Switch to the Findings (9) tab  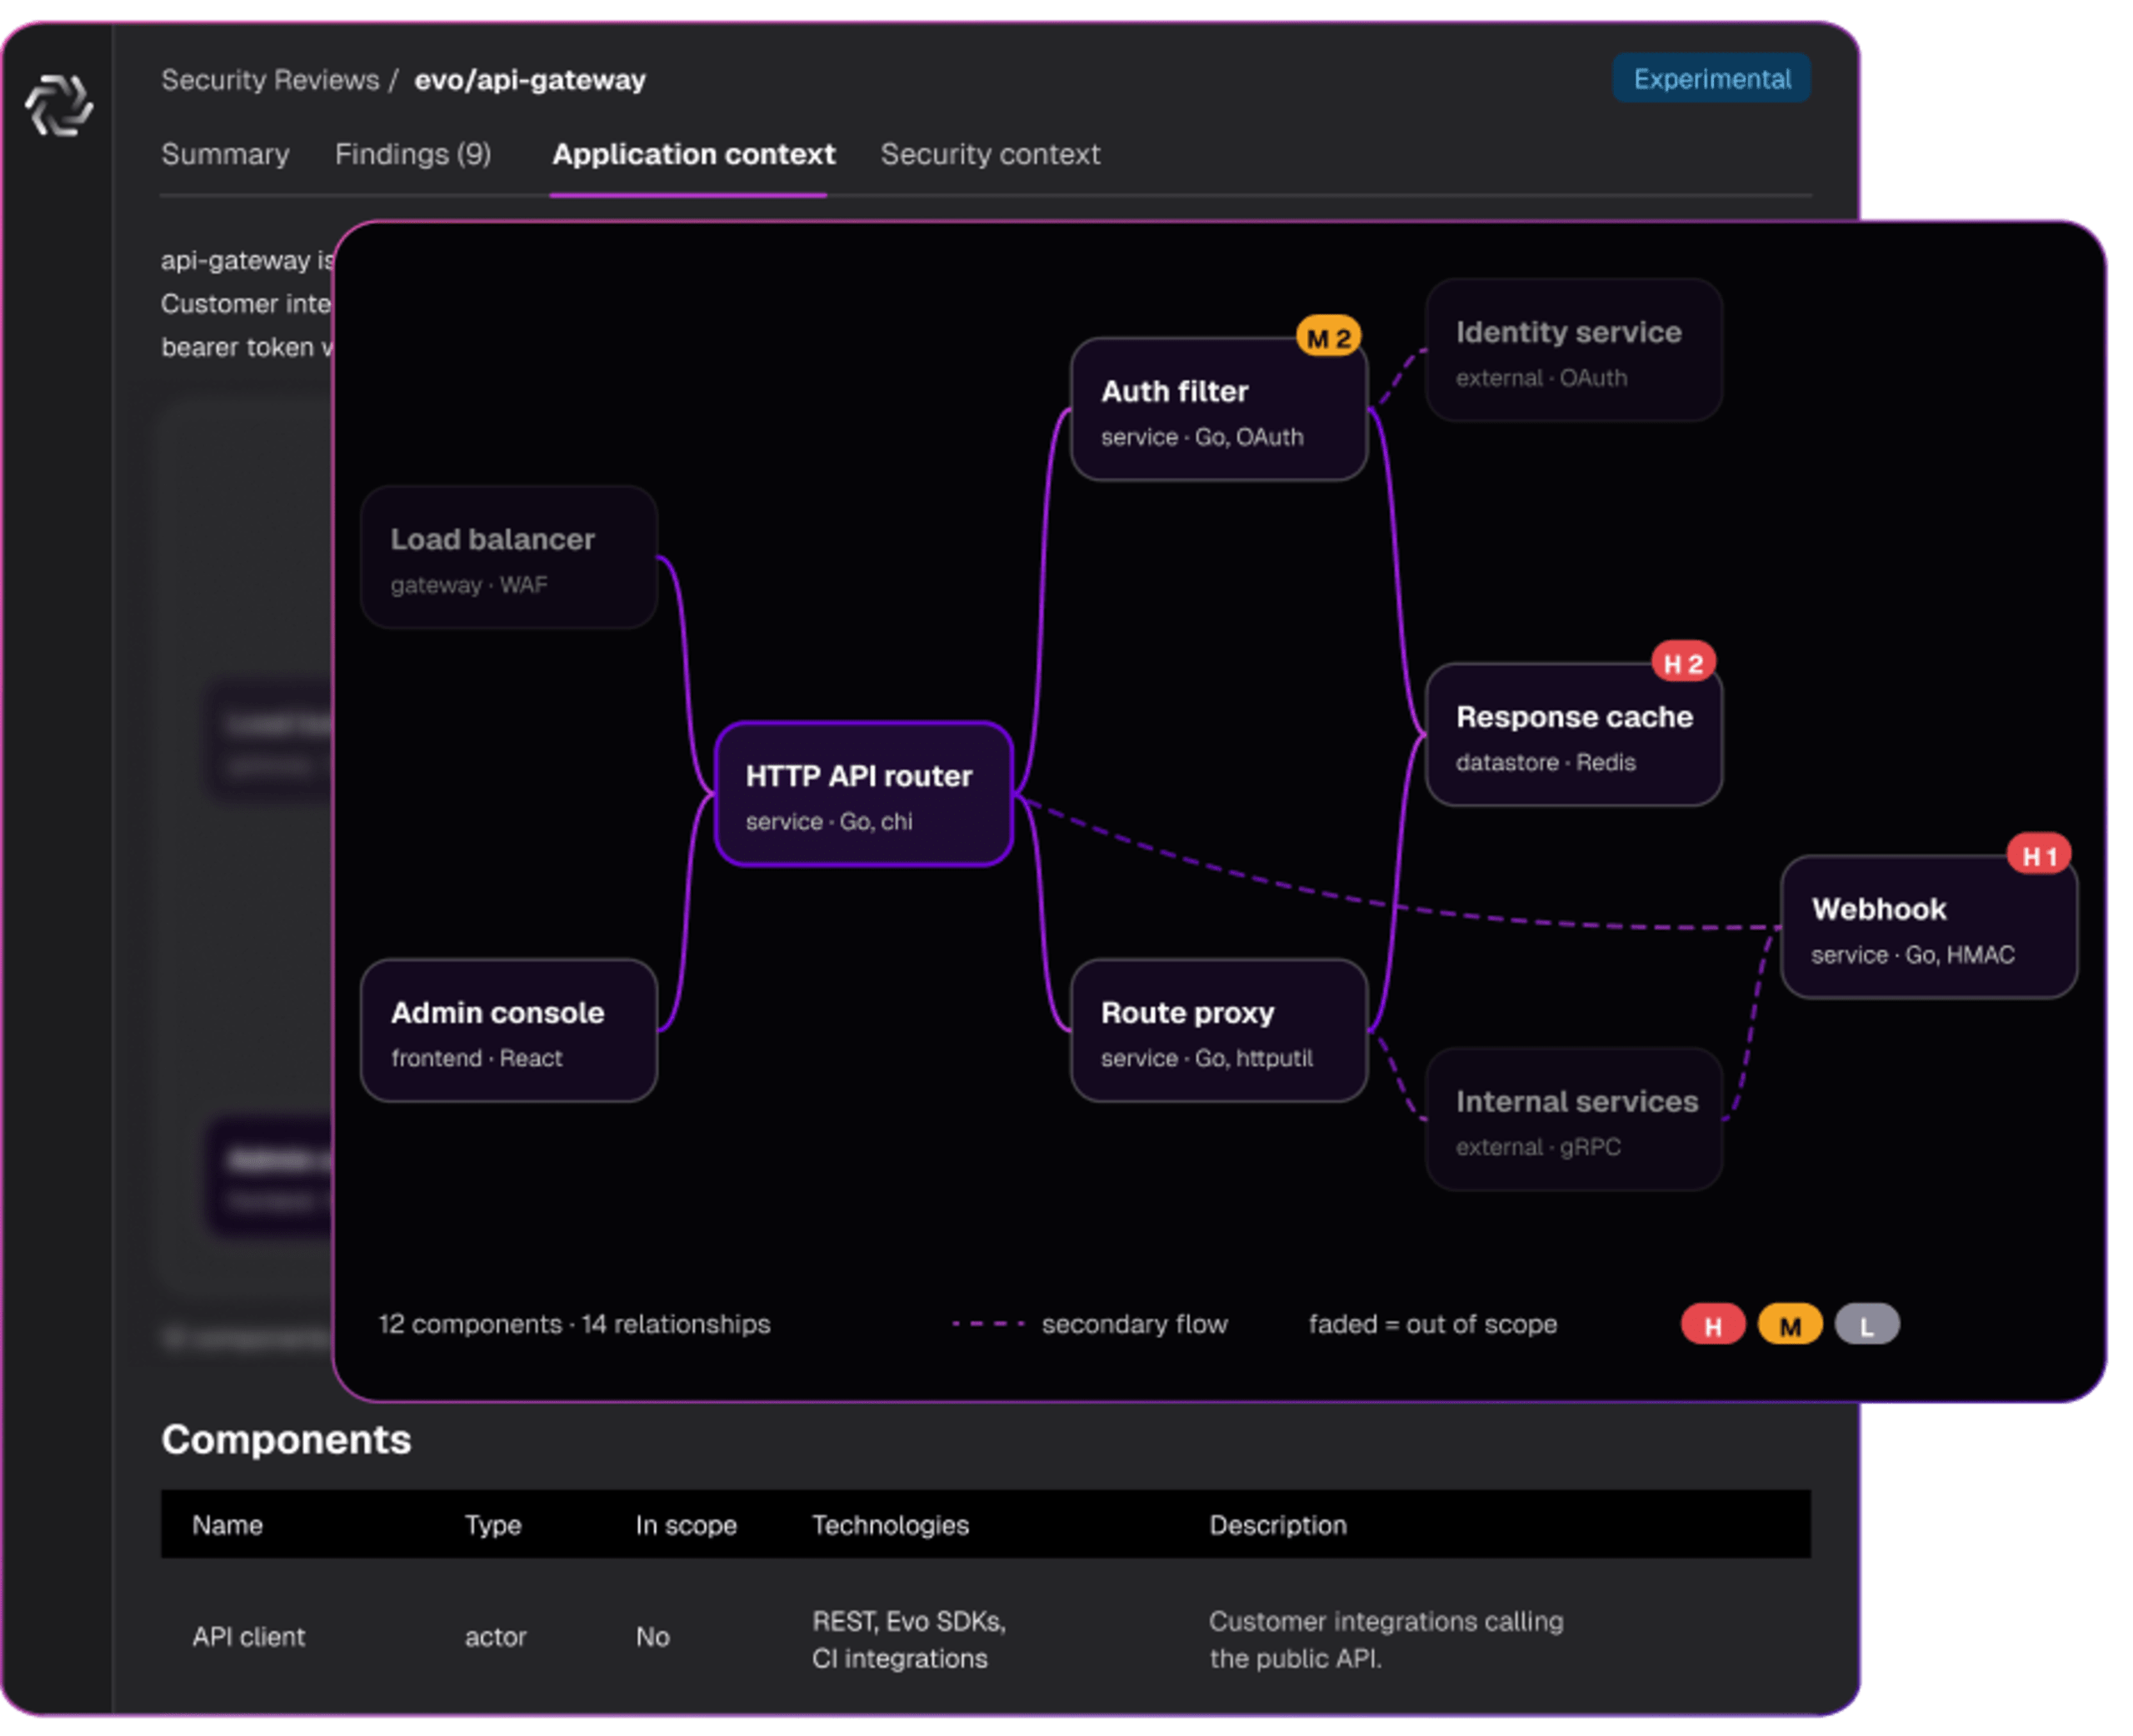413,154
